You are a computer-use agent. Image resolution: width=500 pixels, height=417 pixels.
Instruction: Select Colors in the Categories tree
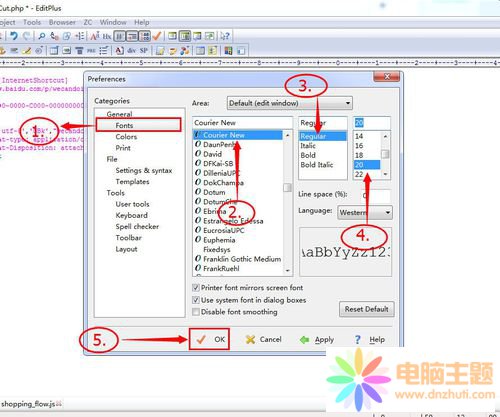pos(126,137)
